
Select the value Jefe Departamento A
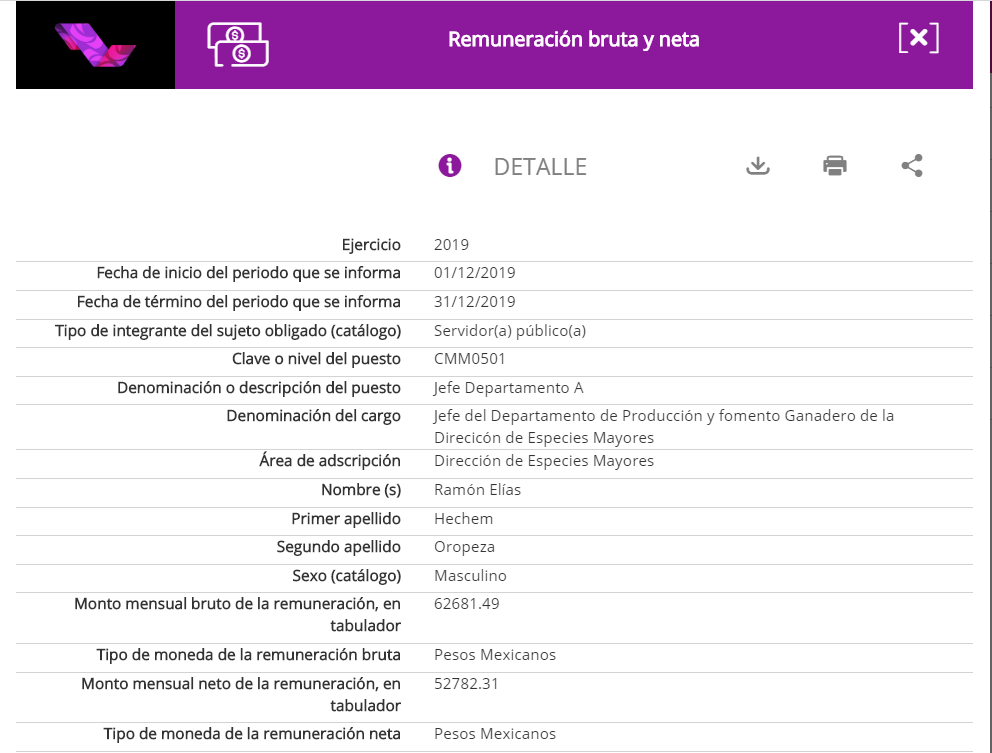(x=509, y=388)
